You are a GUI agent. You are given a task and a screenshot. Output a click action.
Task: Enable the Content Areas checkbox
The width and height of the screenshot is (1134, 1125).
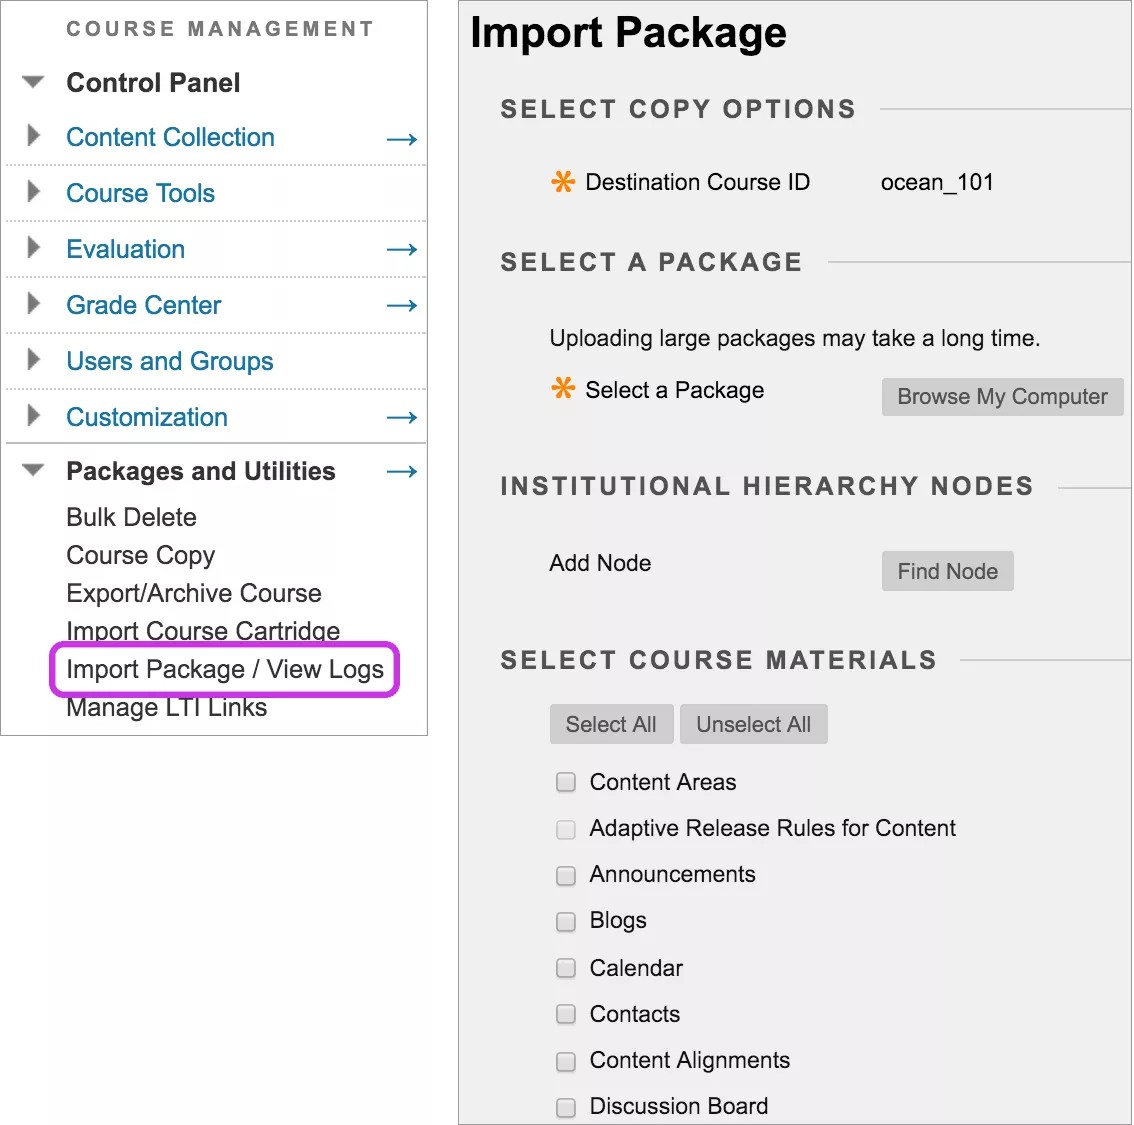[x=566, y=782]
